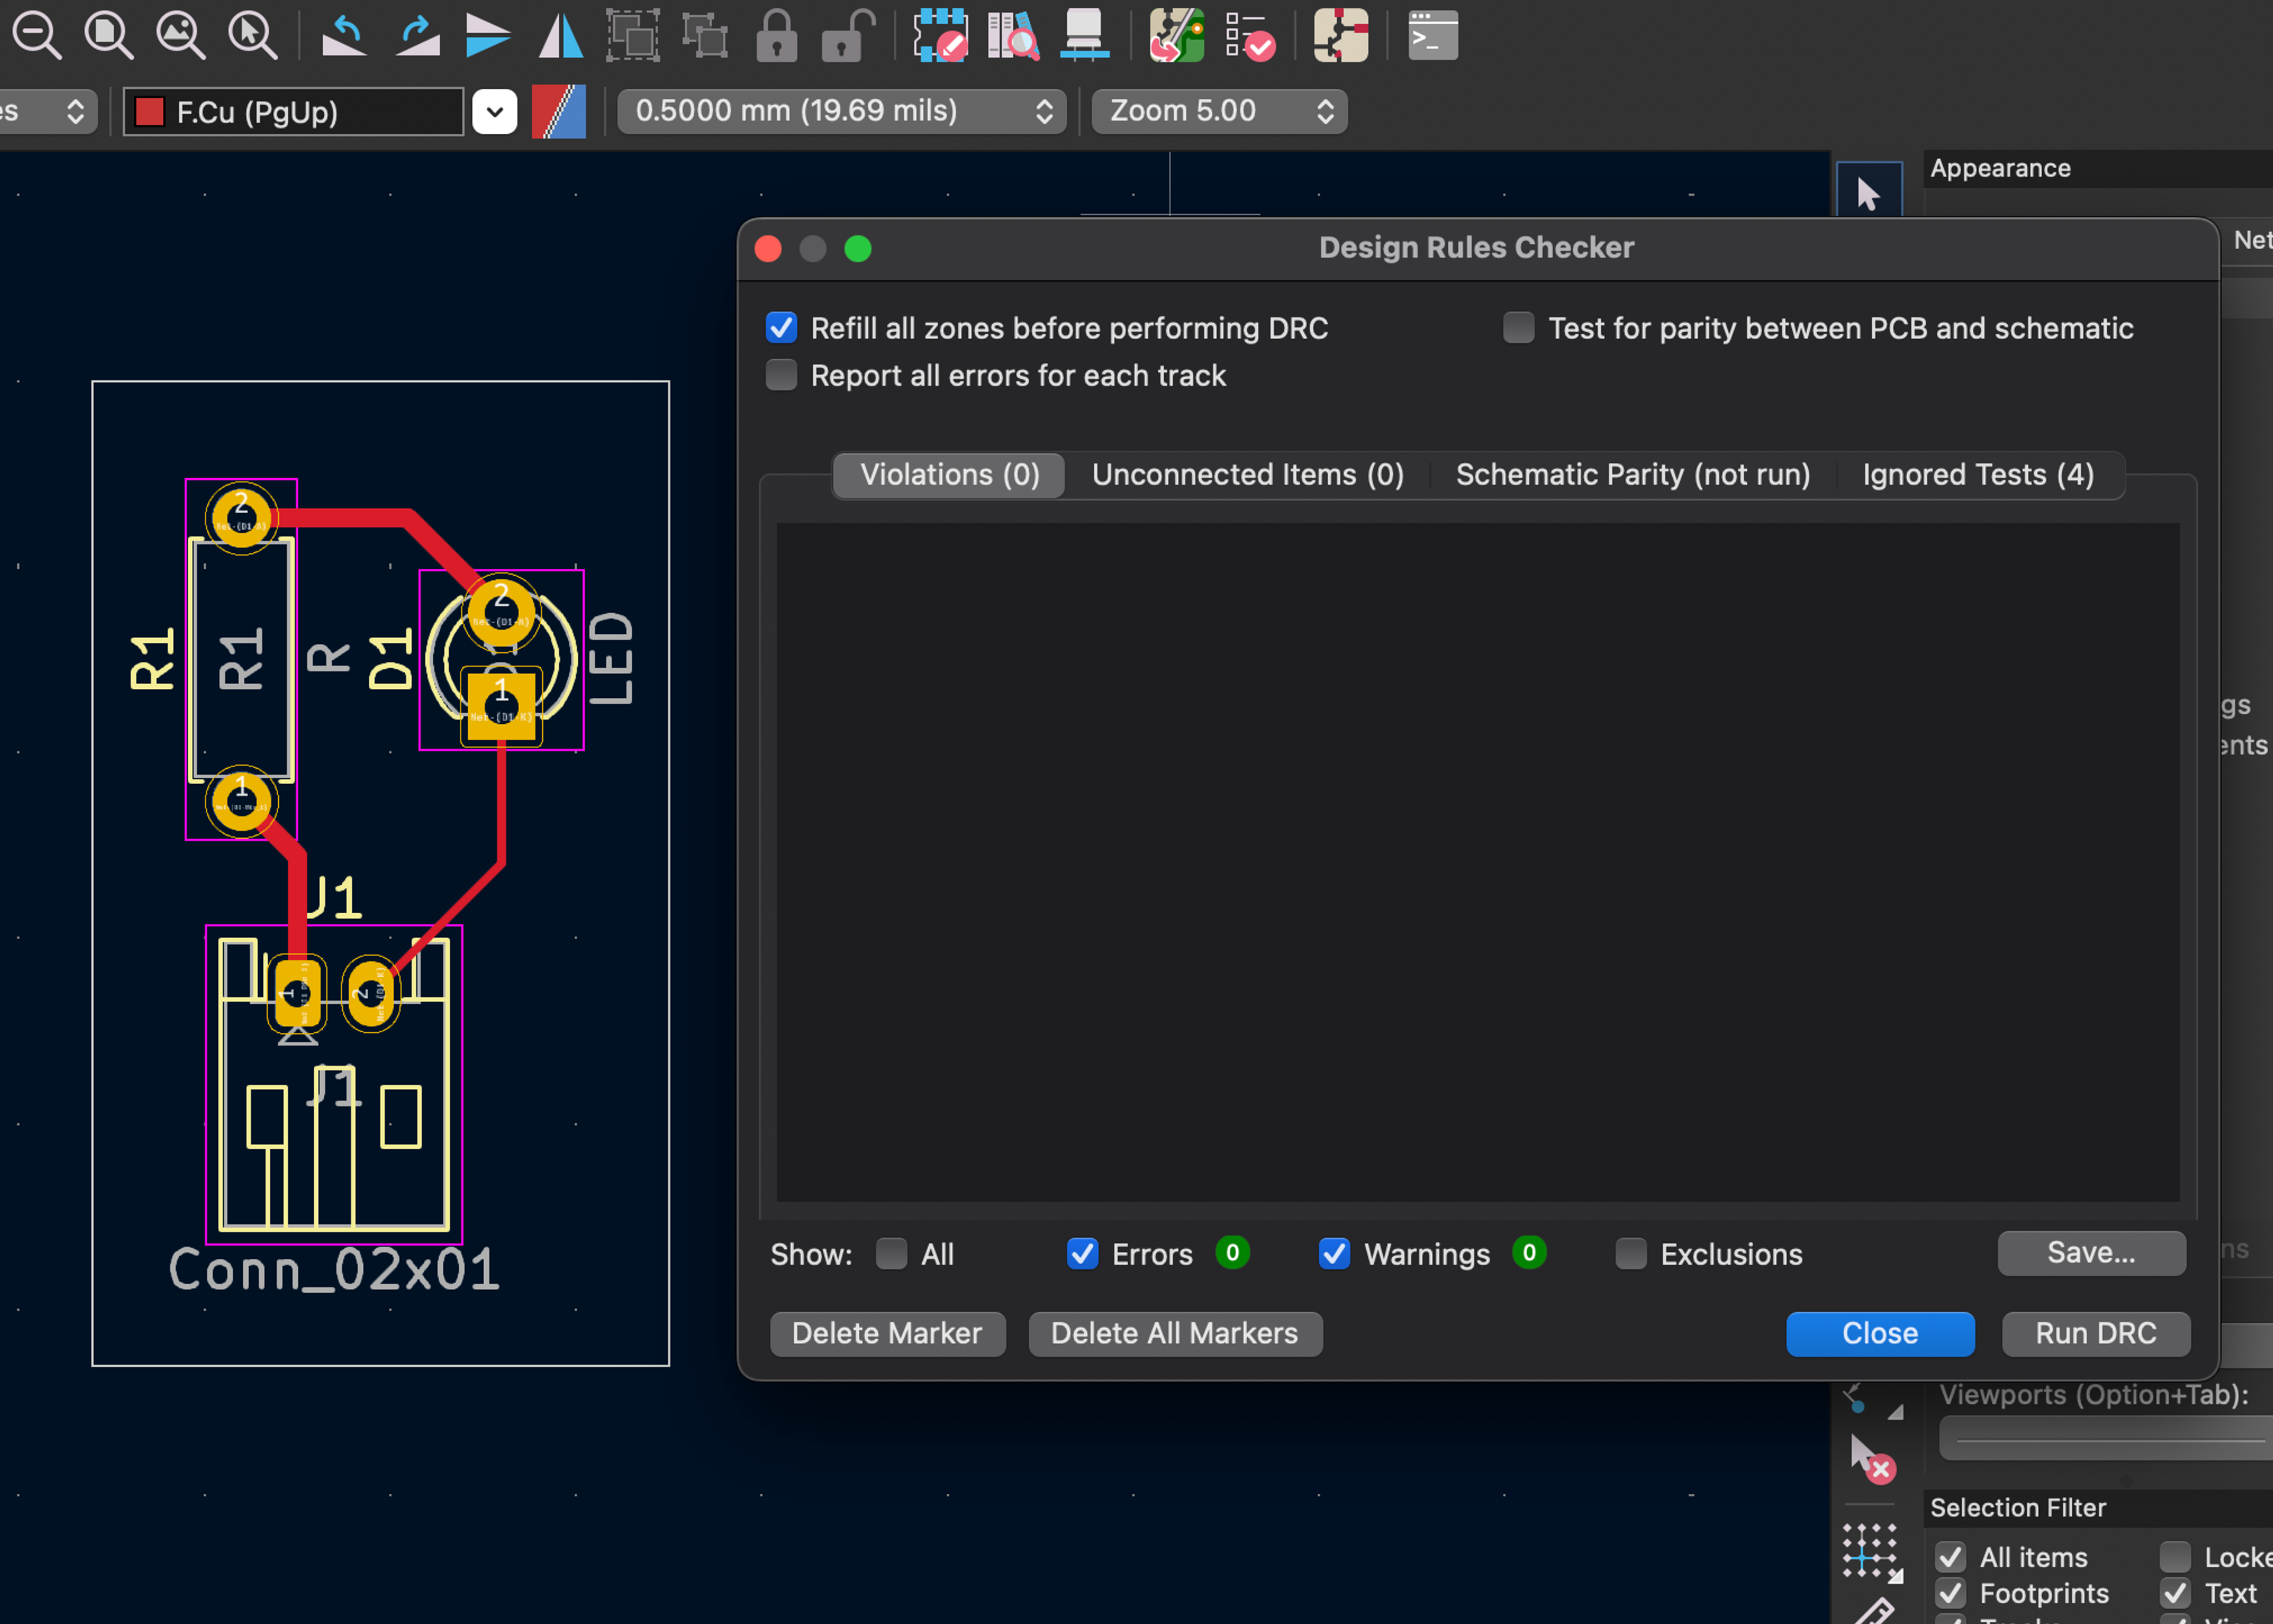The width and height of the screenshot is (2273, 1624).
Task: Click the zoom out magnifier icon
Action: tap(37, 36)
